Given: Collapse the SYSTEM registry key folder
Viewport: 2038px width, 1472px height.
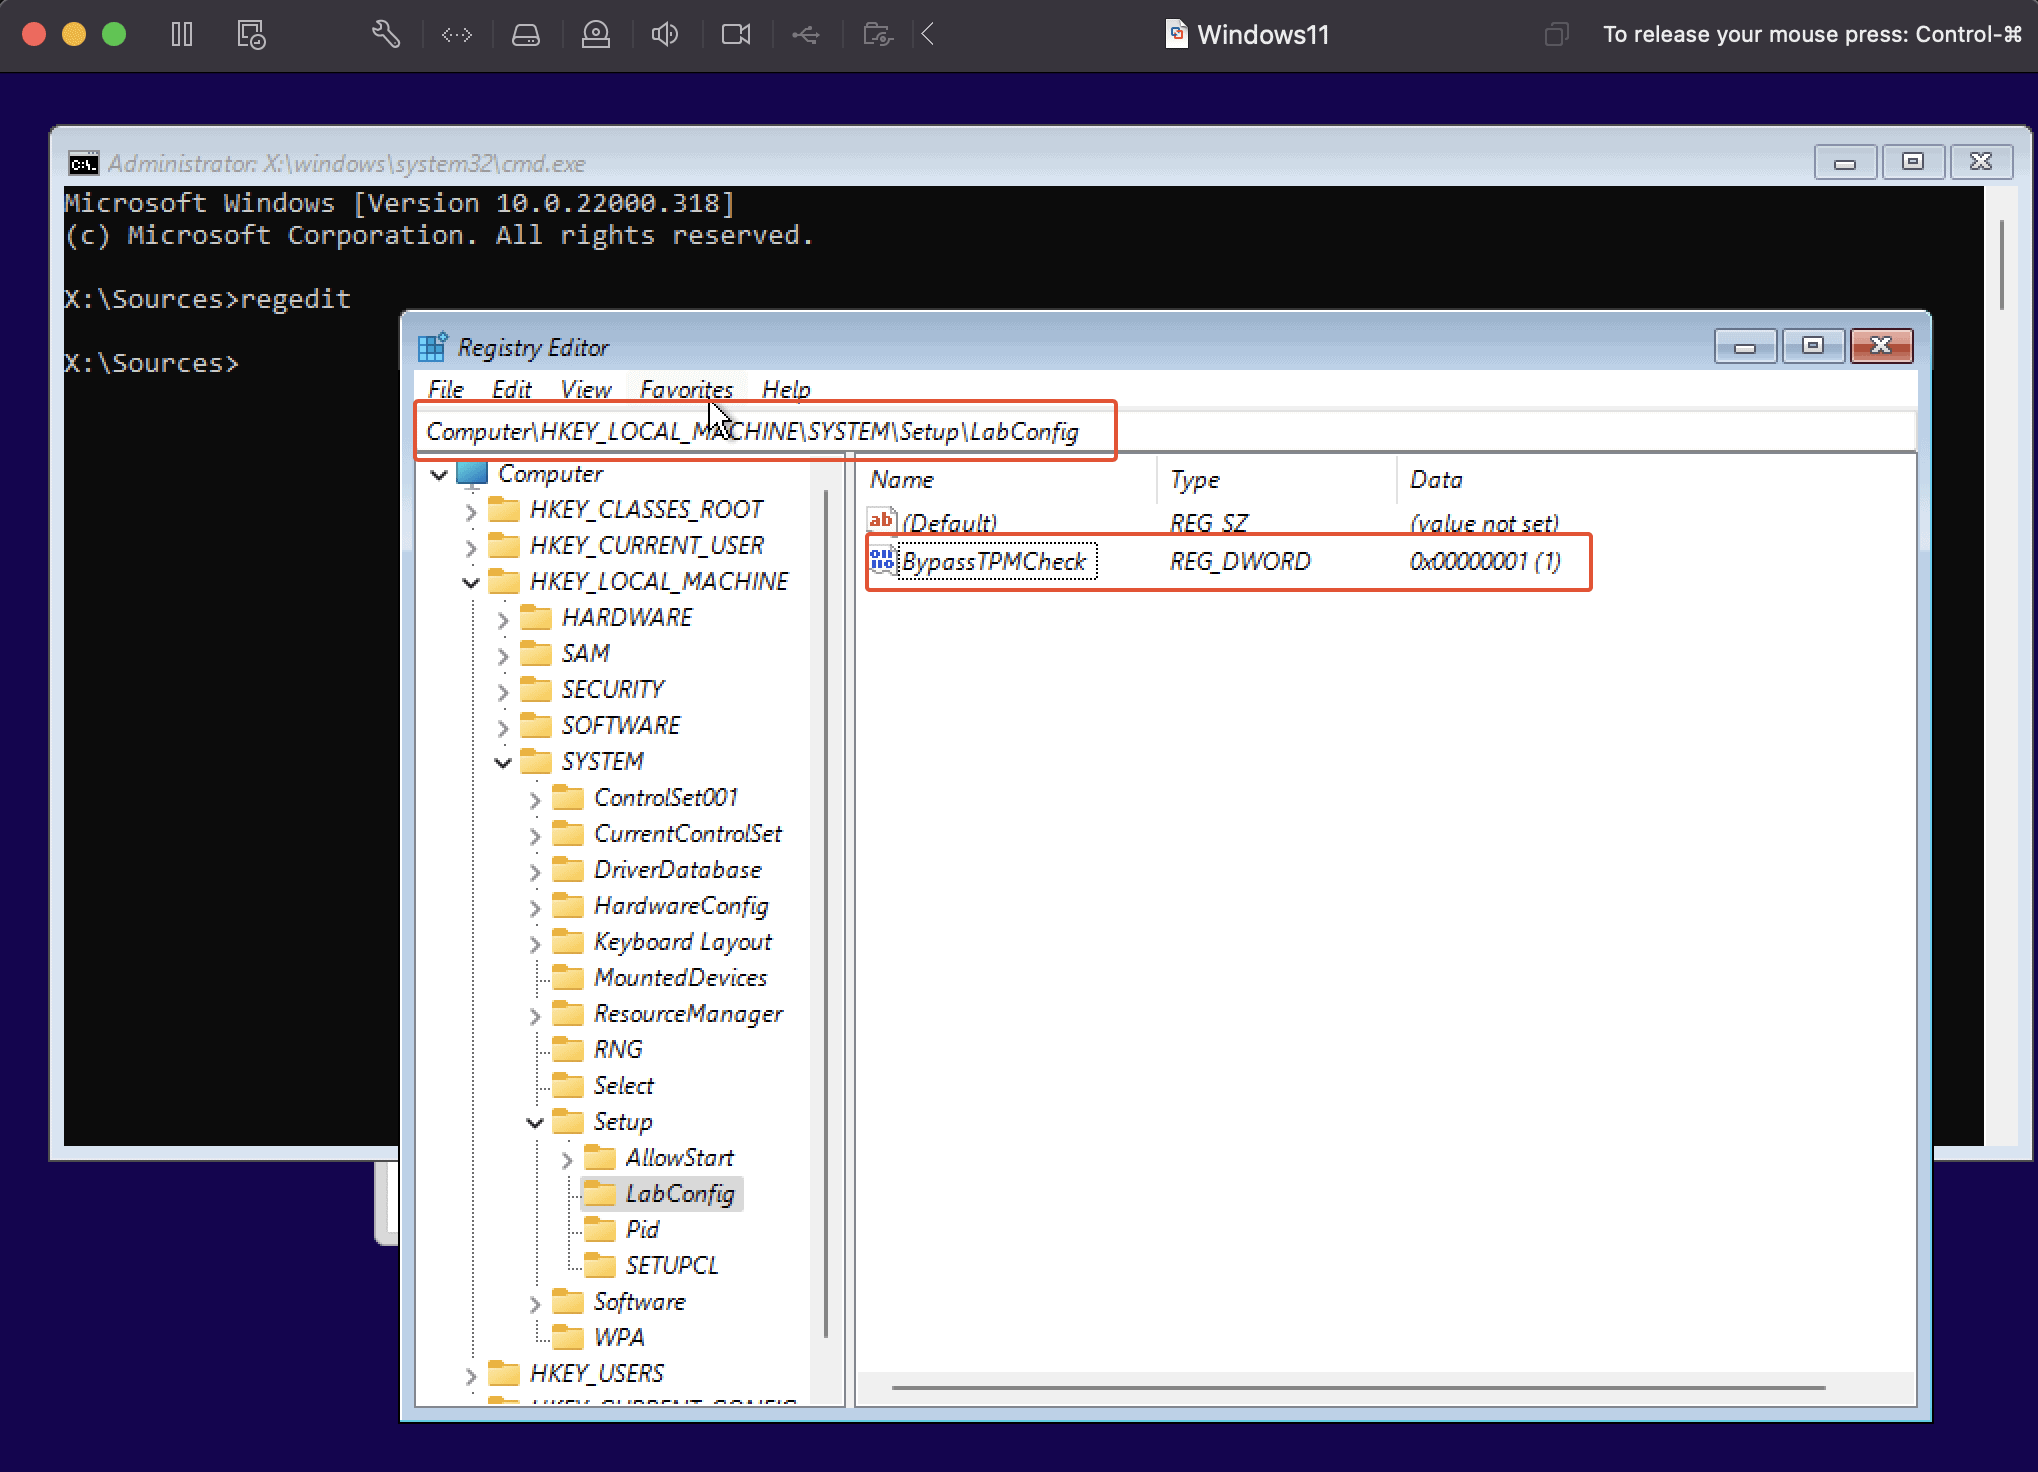Looking at the screenshot, I should coord(503,761).
